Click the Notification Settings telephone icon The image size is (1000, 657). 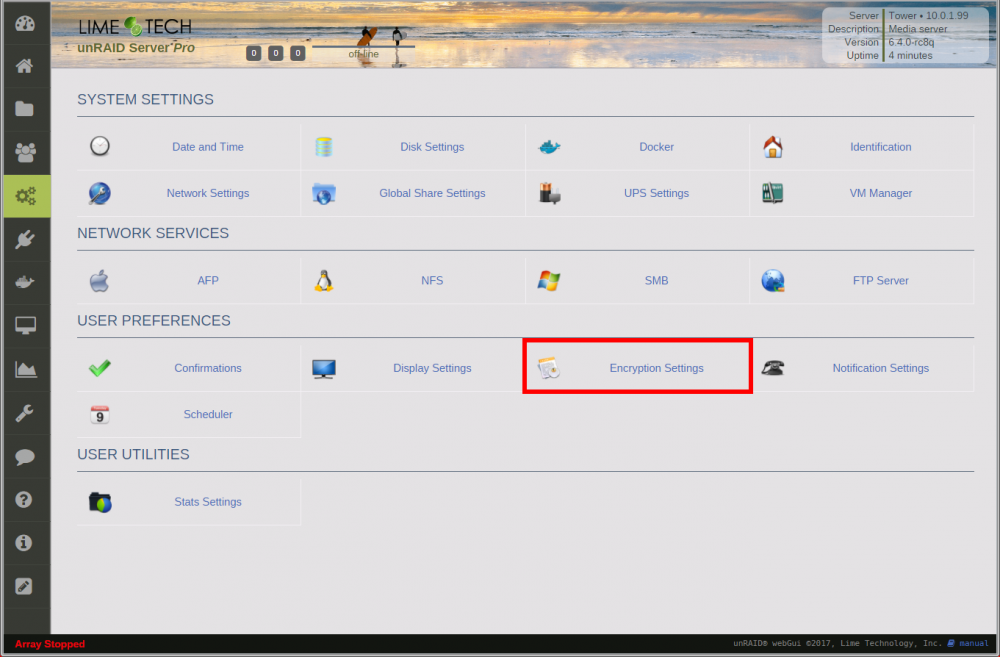(x=773, y=368)
